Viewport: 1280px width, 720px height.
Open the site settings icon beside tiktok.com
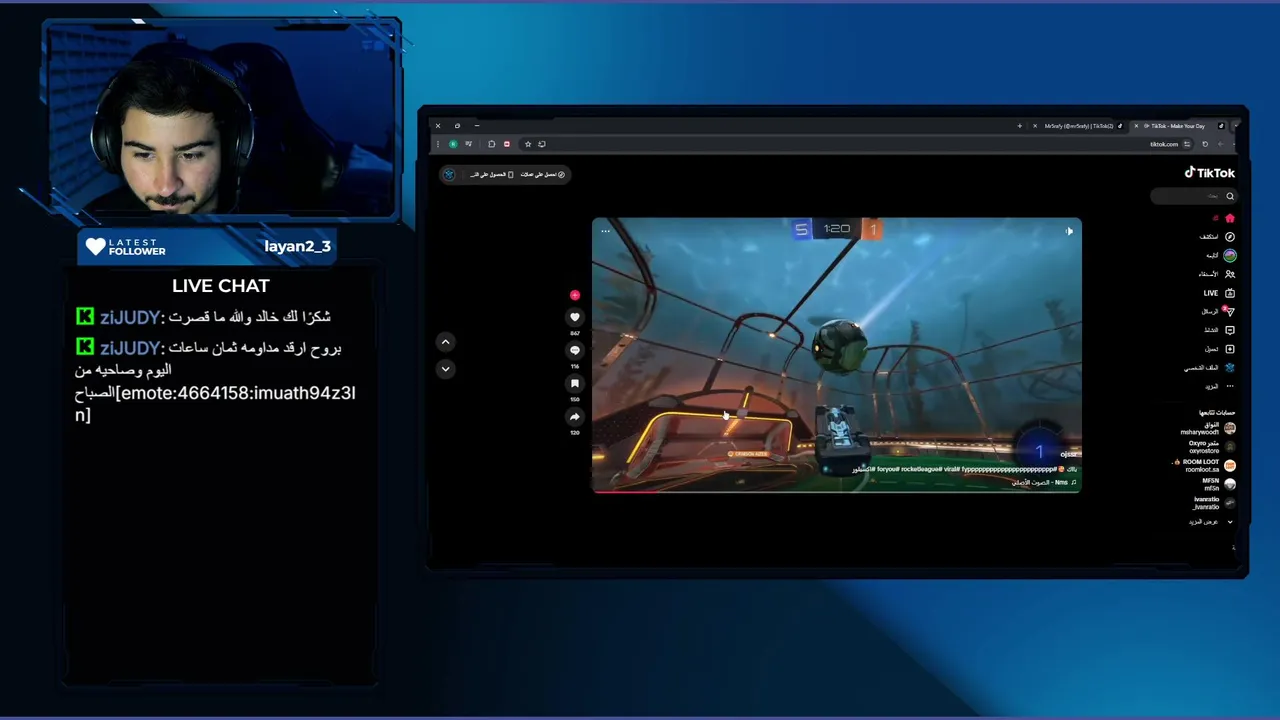coord(1187,144)
